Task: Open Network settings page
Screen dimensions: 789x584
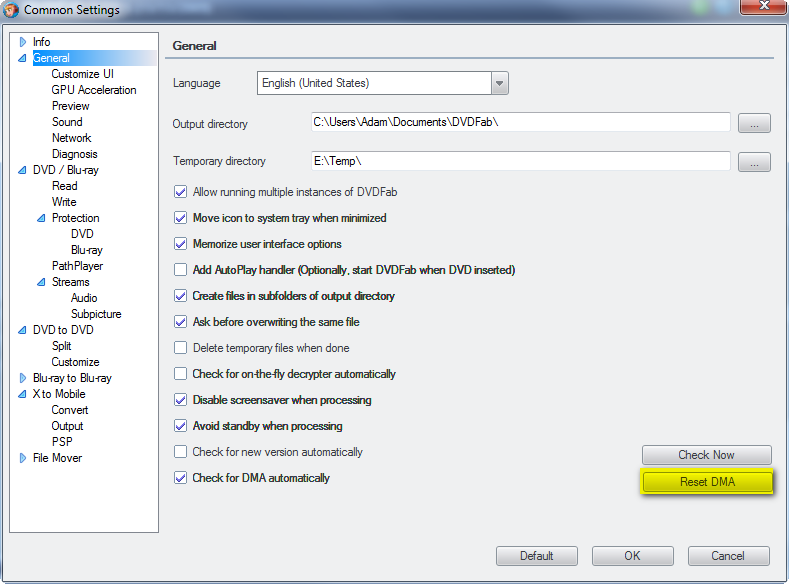Action: click(x=71, y=138)
